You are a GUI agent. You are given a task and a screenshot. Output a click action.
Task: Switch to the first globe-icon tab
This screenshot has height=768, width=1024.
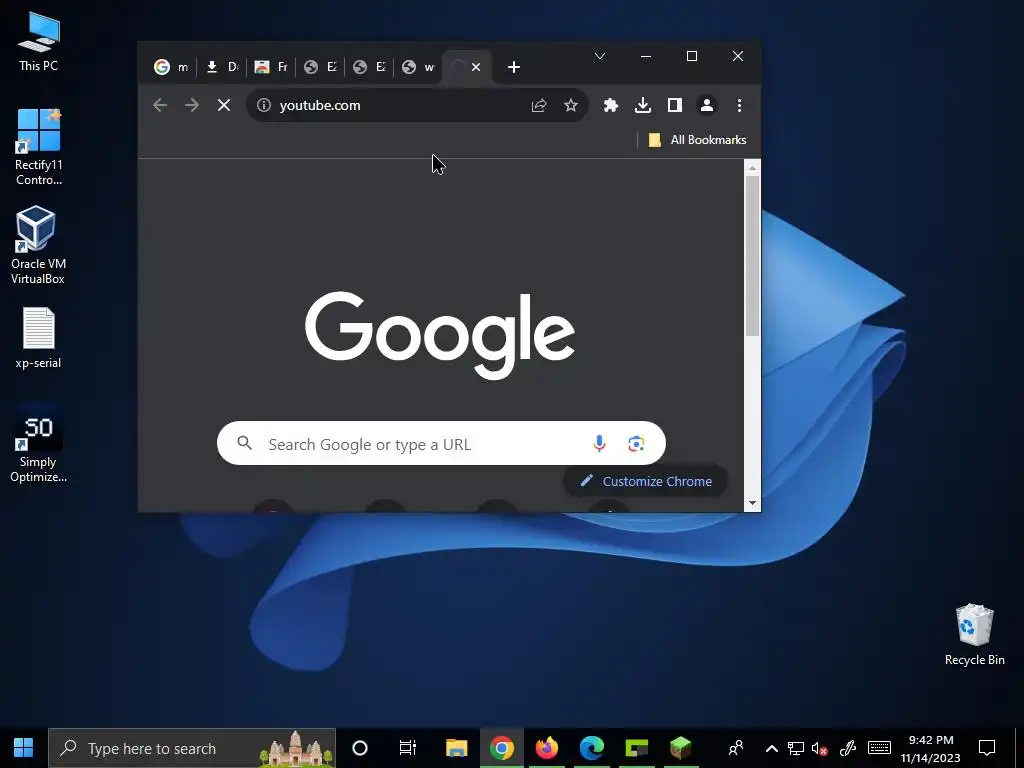[x=320, y=67]
